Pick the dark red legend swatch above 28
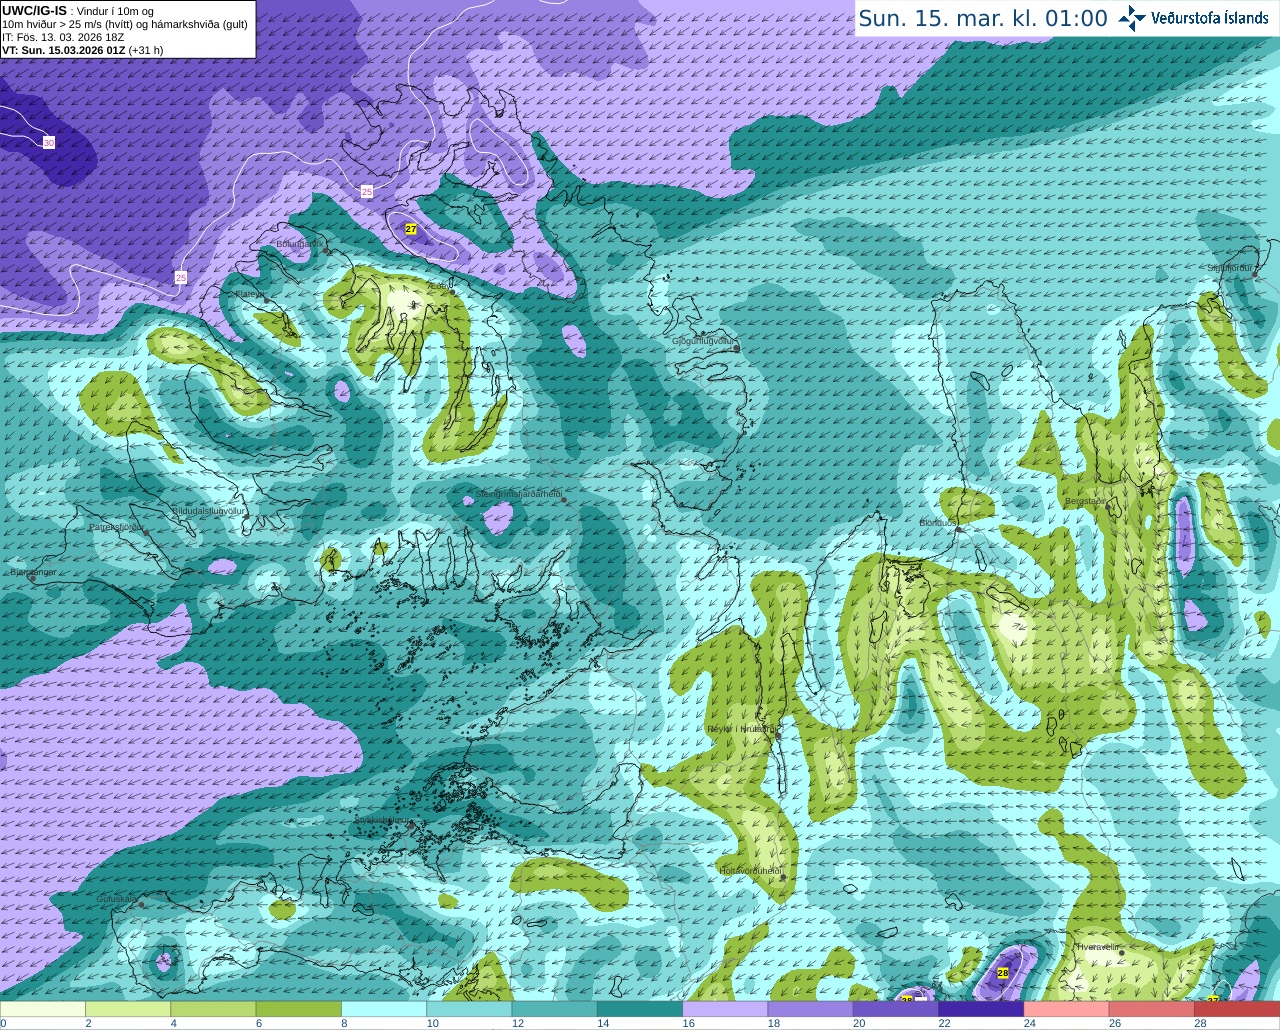The height and width of the screenshot is (1030, 1280). coord(1237,1009)
